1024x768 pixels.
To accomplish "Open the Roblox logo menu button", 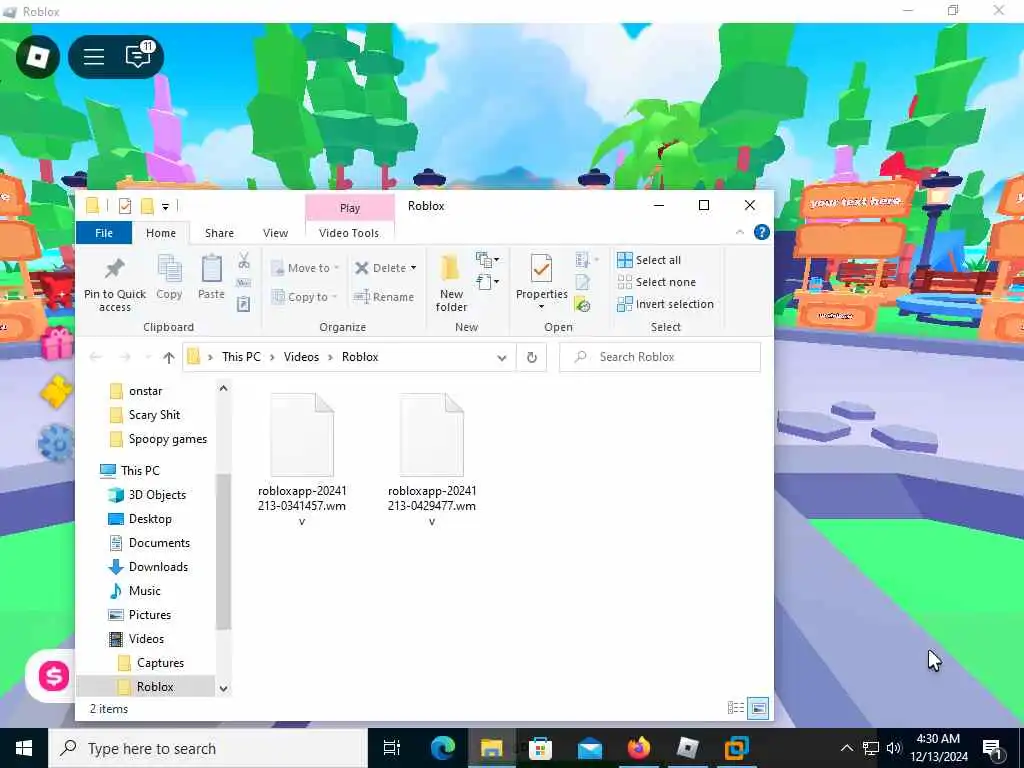I will pyautogui.click(x=37, y=57).
